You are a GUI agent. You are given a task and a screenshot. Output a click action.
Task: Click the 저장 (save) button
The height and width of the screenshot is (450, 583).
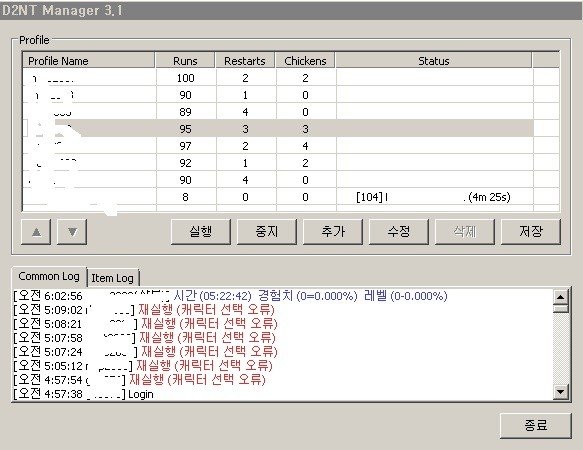pyautogui.click(x=531, y=232)
